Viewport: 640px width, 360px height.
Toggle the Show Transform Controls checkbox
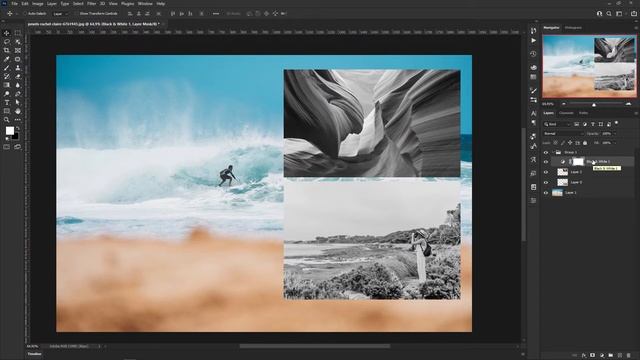(77, 13)
